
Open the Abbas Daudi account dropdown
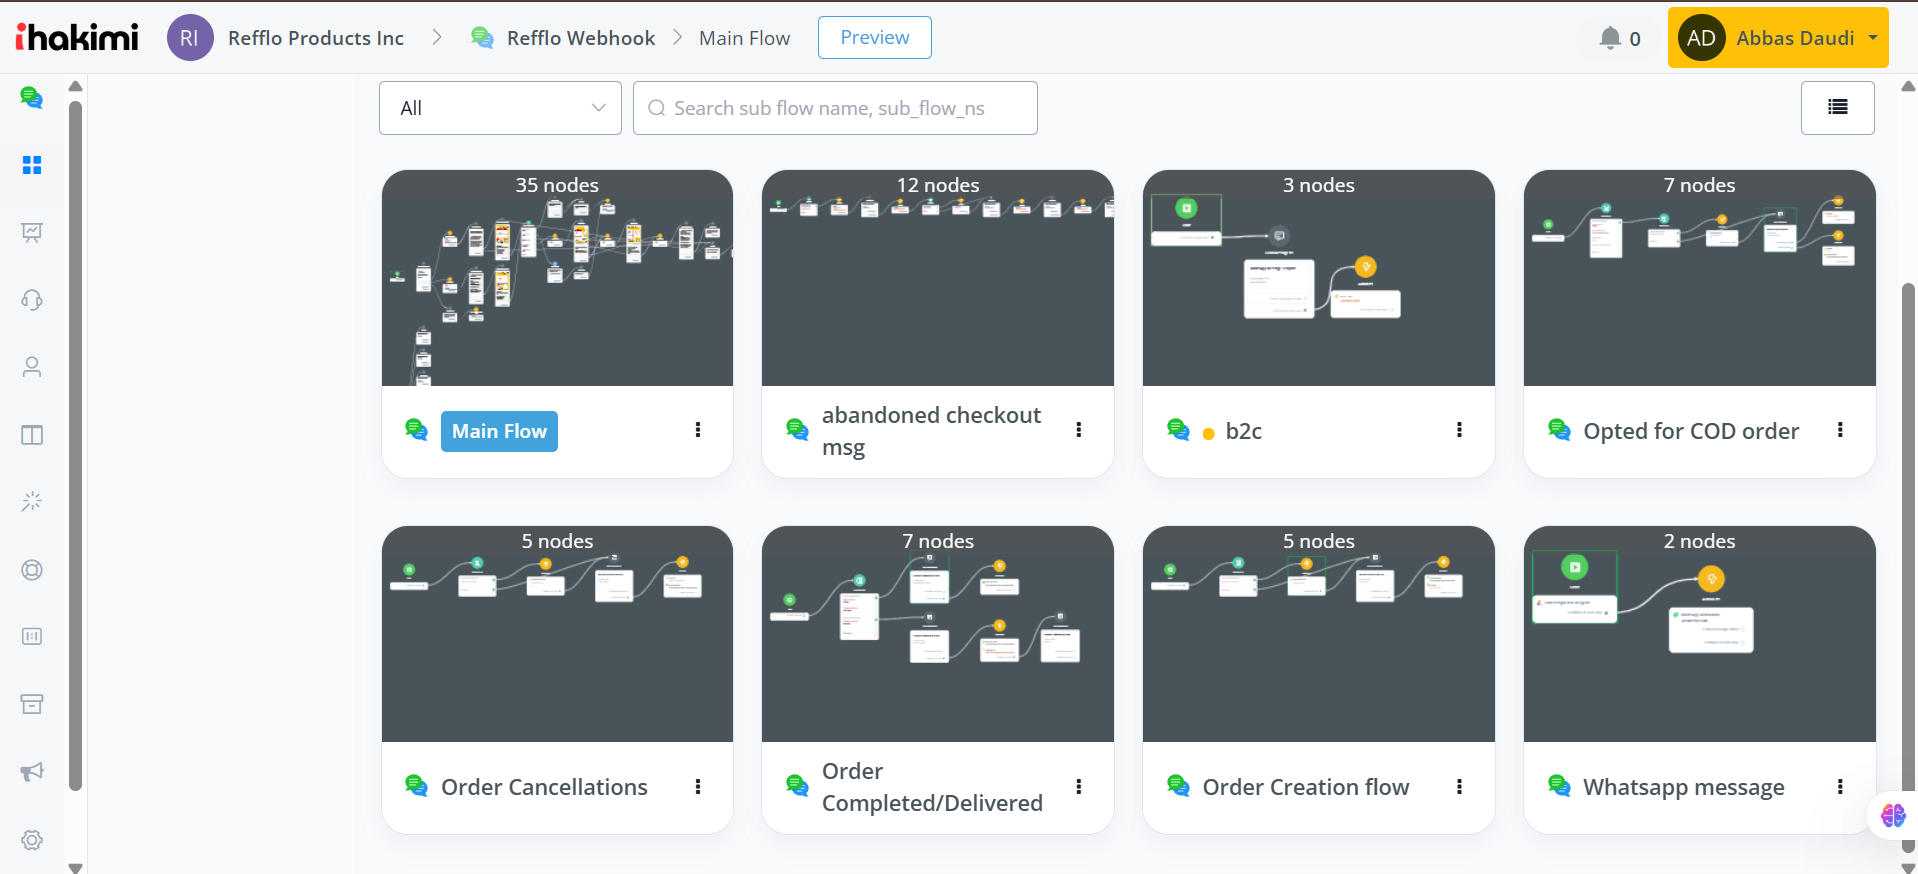tap(1777, 38)
